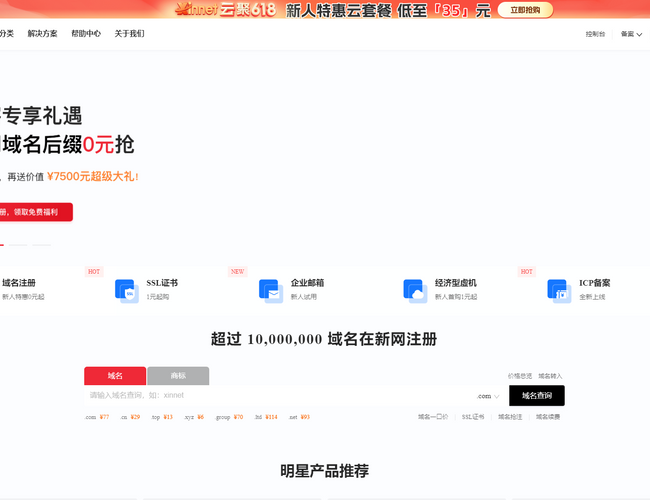Click the 经济型虚机 product title
This screenshot has width=650, height=500.
(456, 283)
